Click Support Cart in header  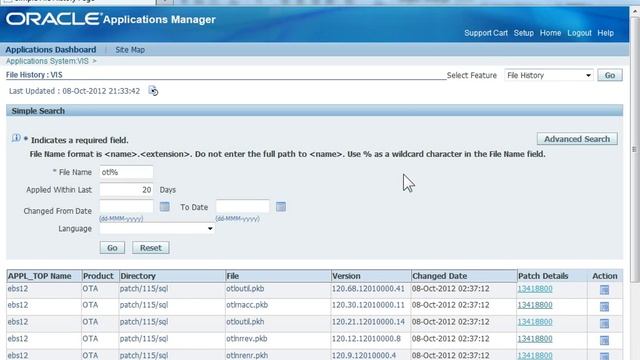pos(486,33)
